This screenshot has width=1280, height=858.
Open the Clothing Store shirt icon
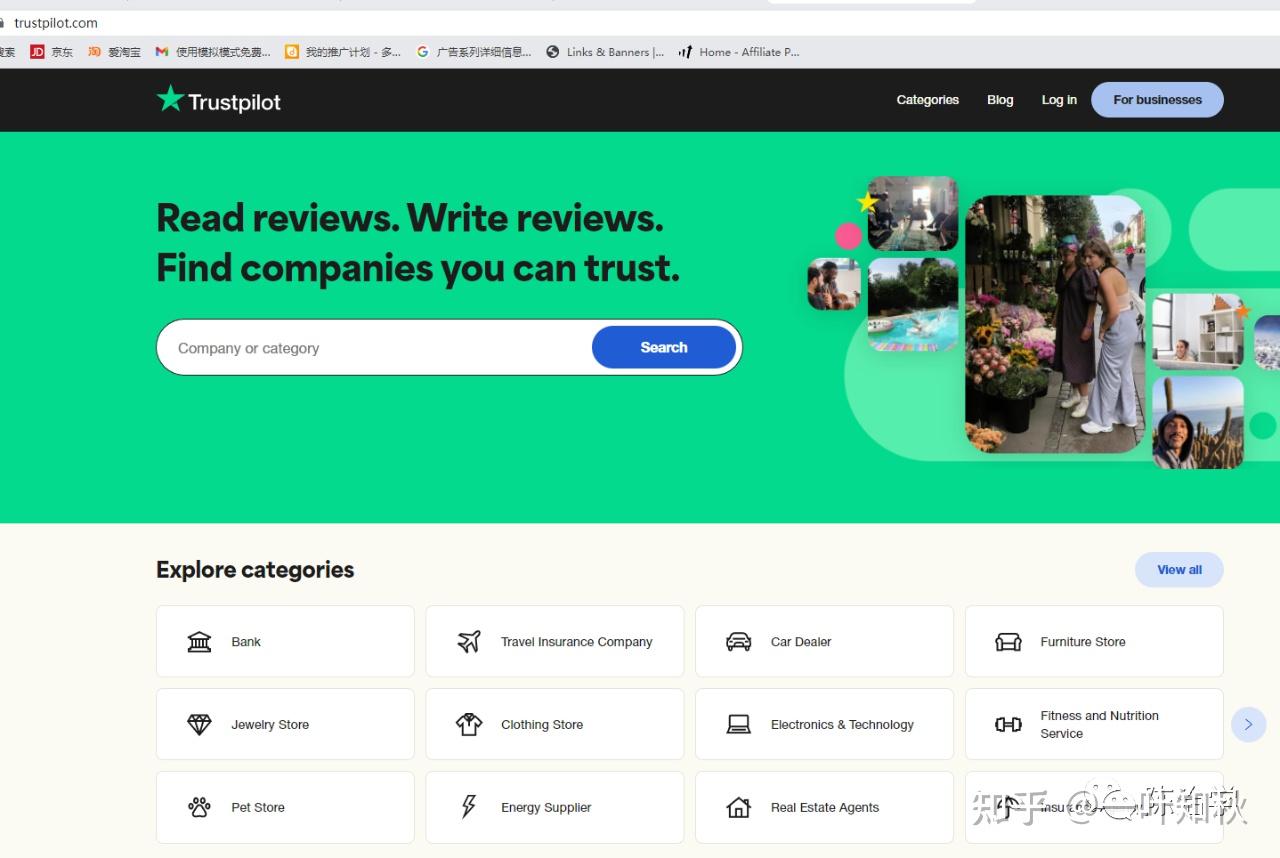tap(469, 725)
